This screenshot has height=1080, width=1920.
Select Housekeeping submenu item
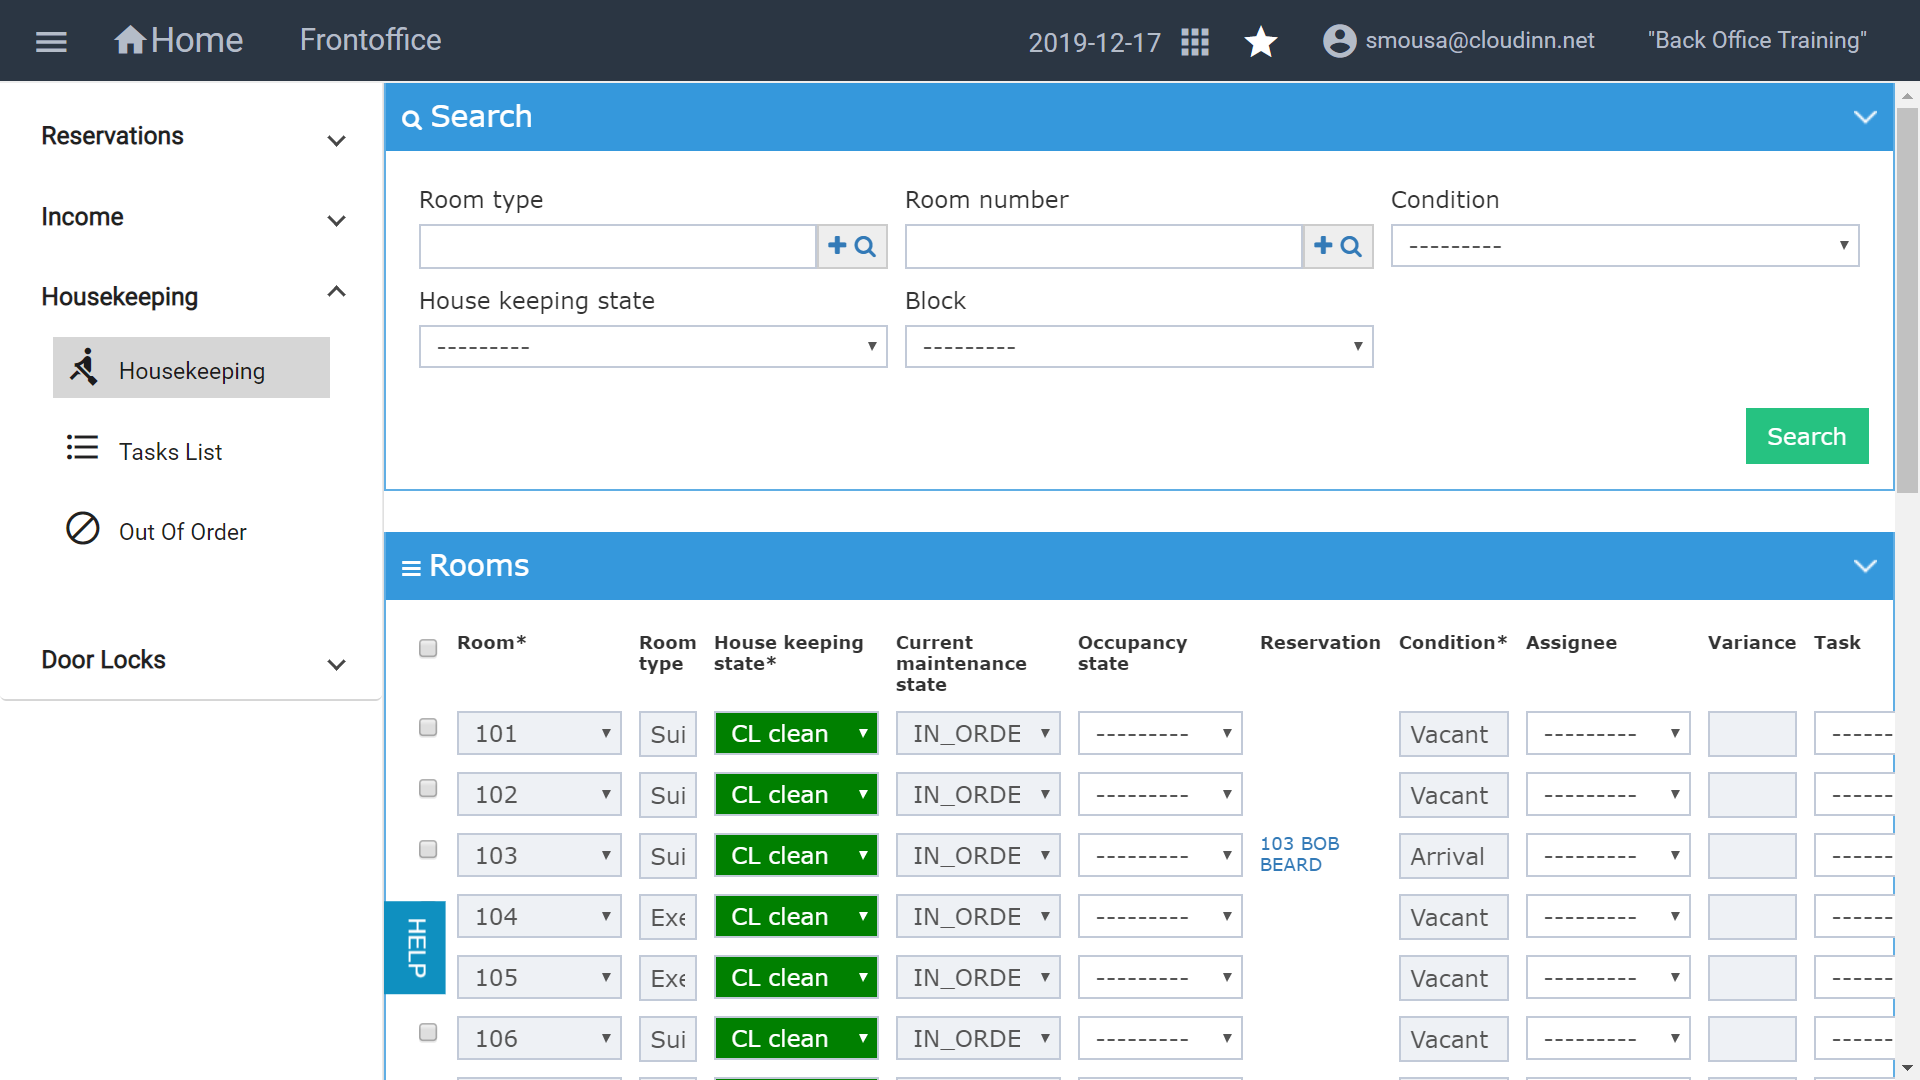pyautogui.click(x=191, y=368)
